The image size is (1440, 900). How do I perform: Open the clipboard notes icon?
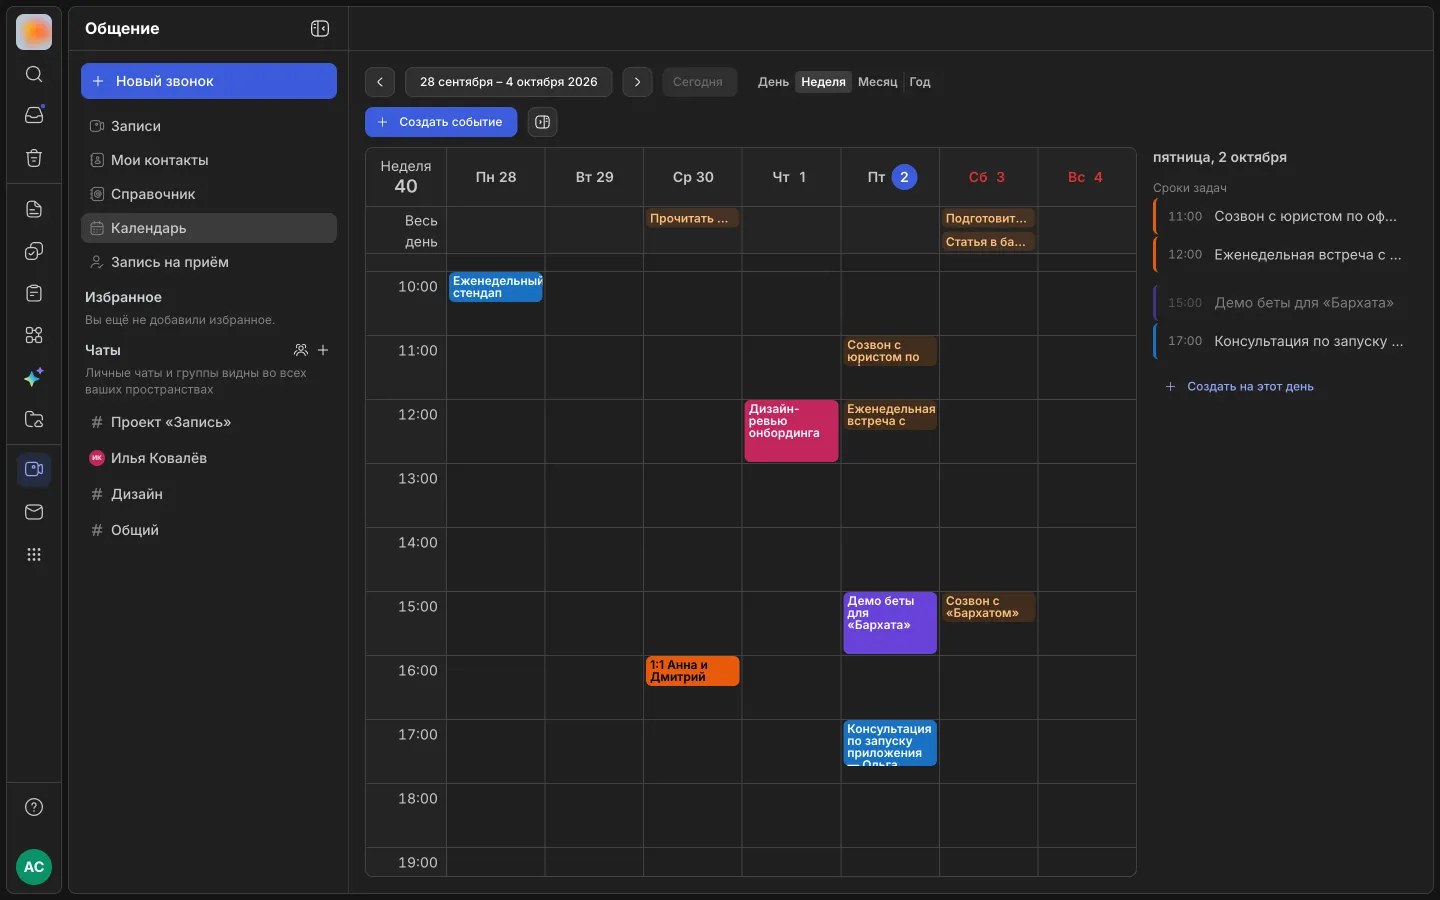(x=34, y=293)
